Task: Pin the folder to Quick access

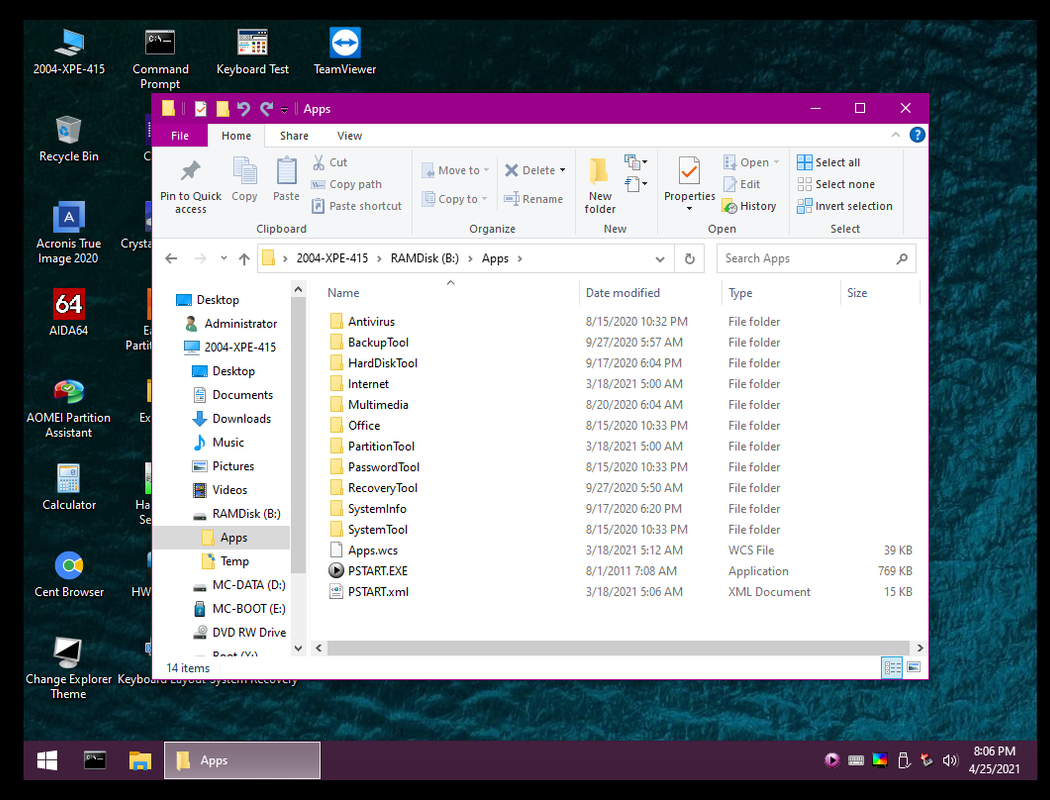Action: click(190, 187)
